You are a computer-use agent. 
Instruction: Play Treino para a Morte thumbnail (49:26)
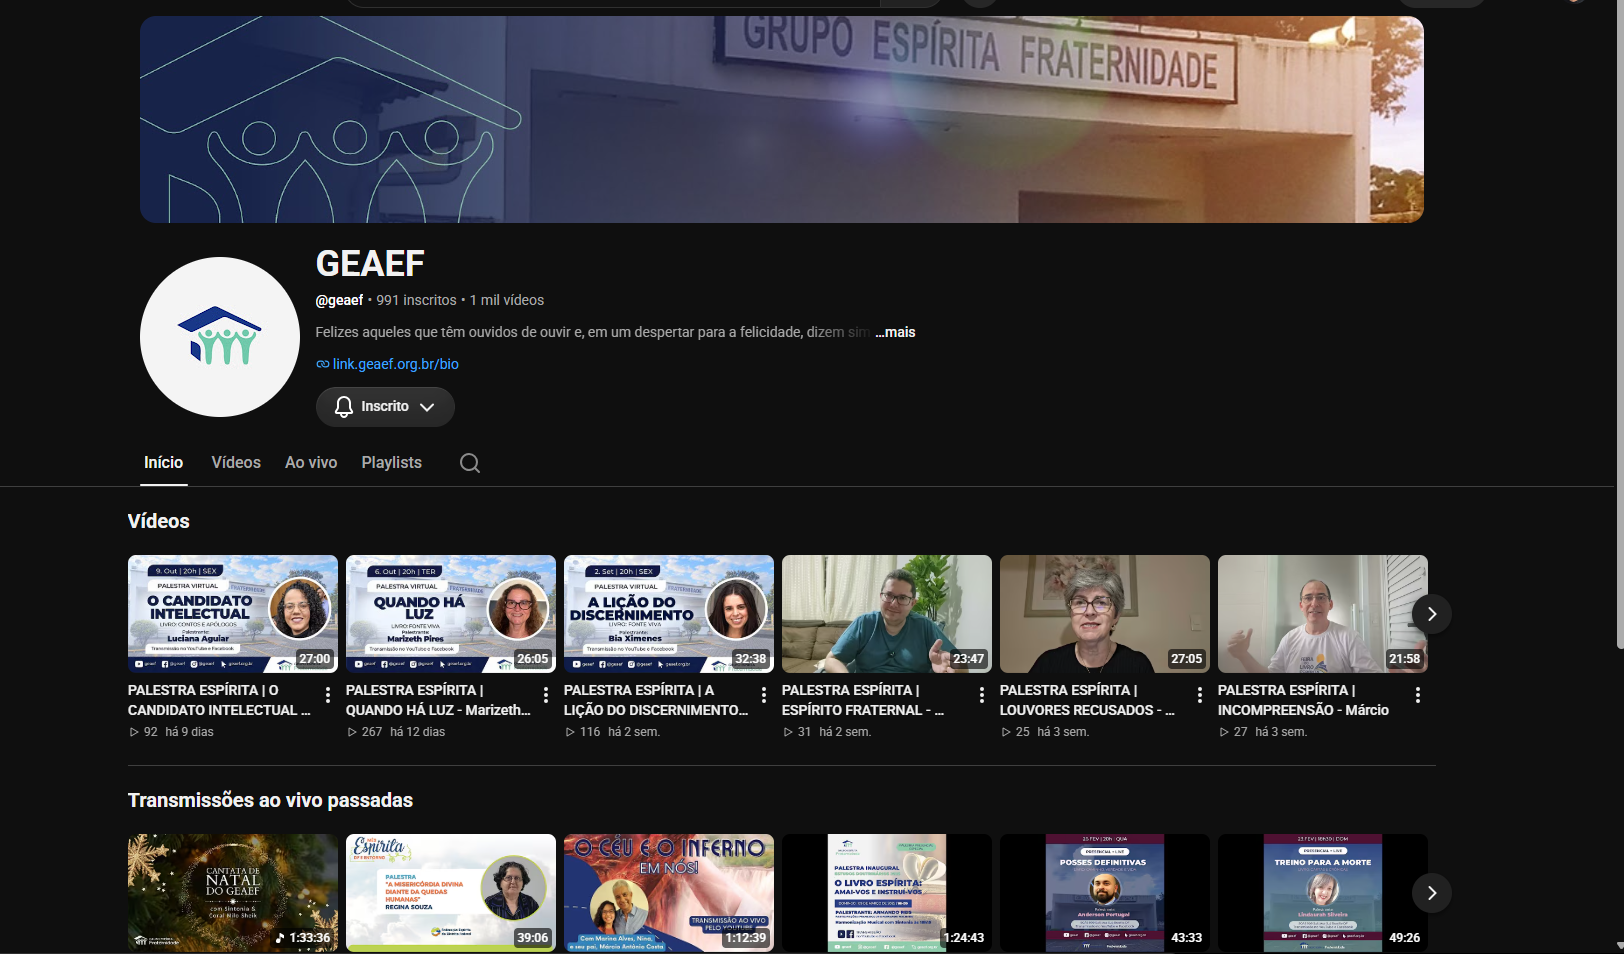tap(1323, 893)
